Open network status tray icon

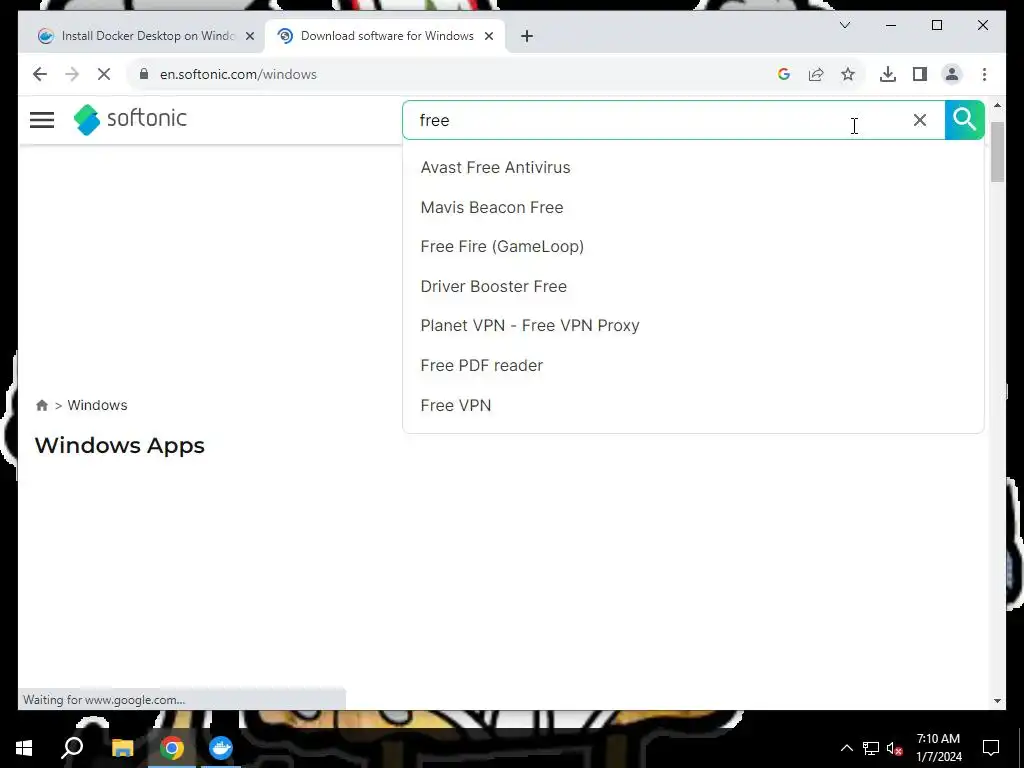871,748
